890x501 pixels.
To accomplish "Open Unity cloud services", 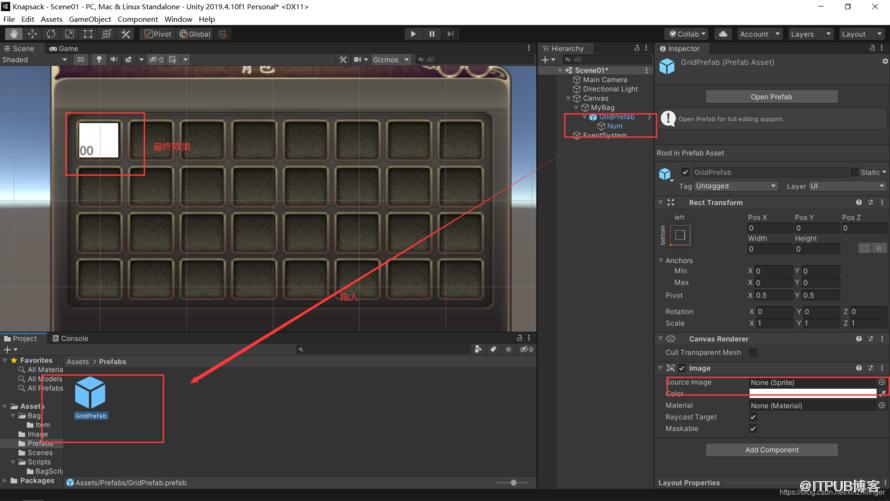I will pos(723,34).
